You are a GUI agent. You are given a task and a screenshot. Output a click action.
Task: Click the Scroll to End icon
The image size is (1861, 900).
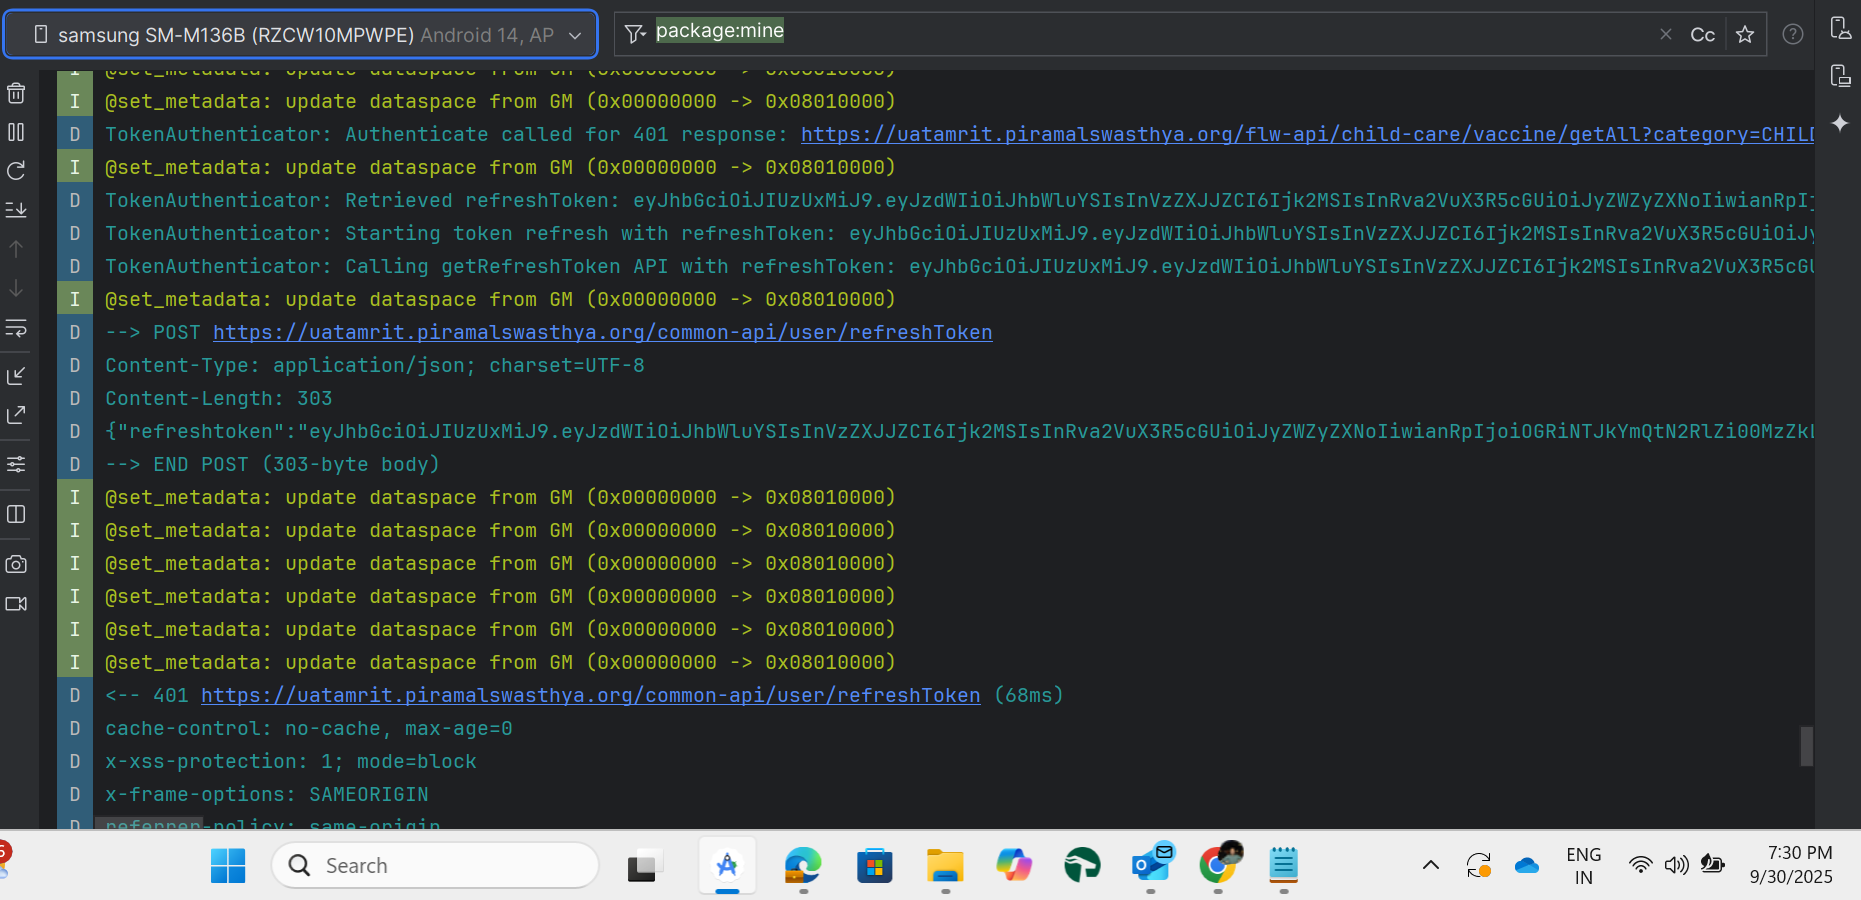click(16, 210)
